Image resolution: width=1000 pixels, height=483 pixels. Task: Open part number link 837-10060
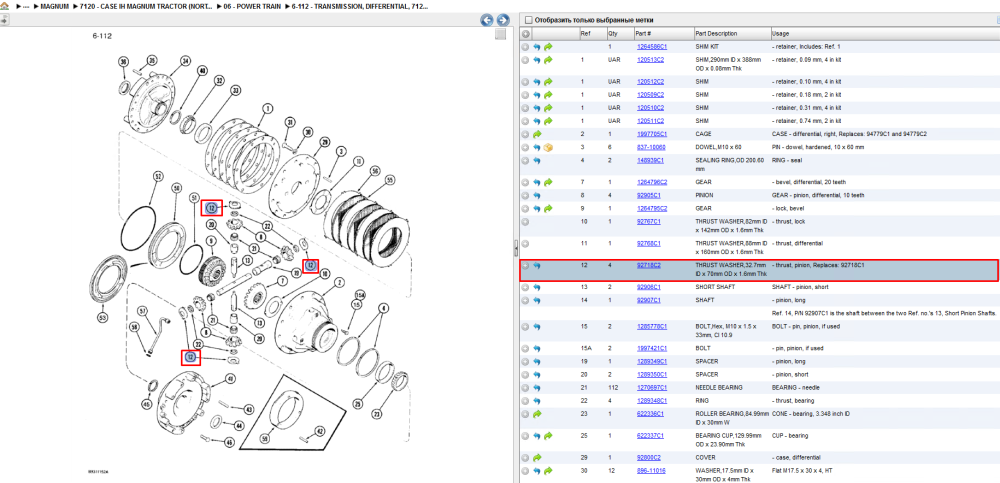click(x=651, y=147)
